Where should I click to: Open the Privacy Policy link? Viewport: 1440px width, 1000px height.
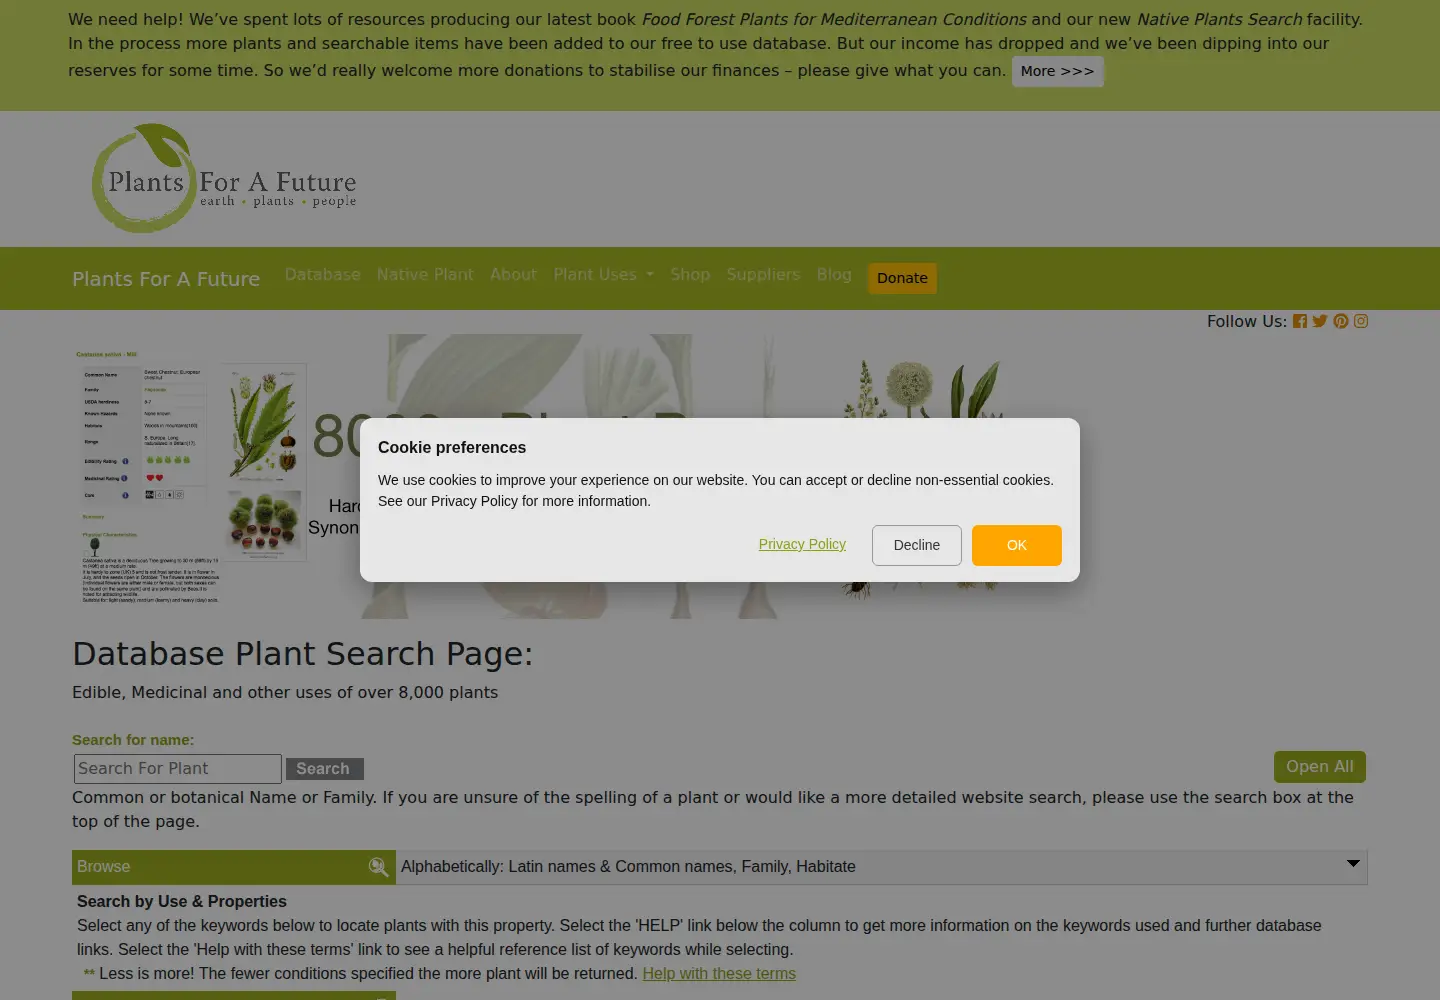[x=802, y=544]
